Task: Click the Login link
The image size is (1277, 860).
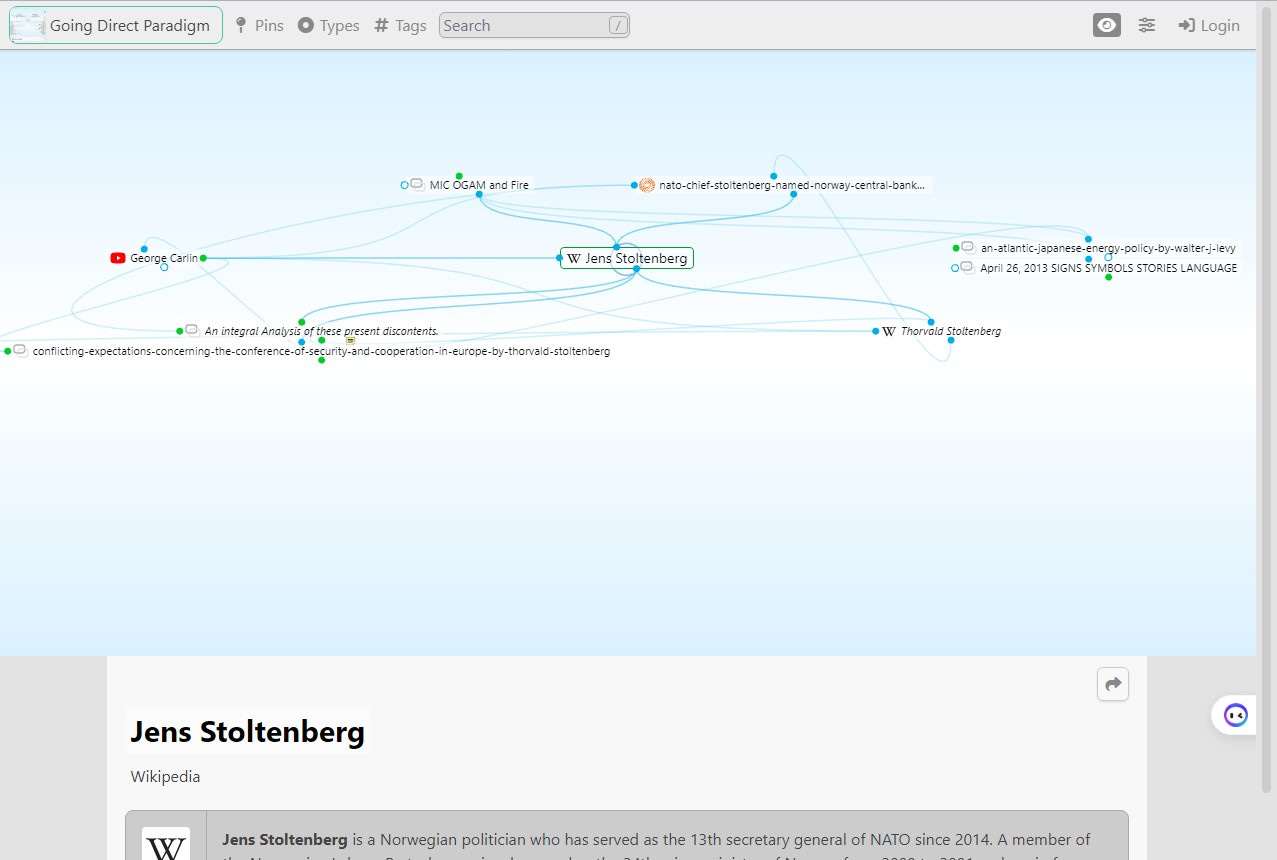Action: pyautogui.click(x=1209, y=26)
